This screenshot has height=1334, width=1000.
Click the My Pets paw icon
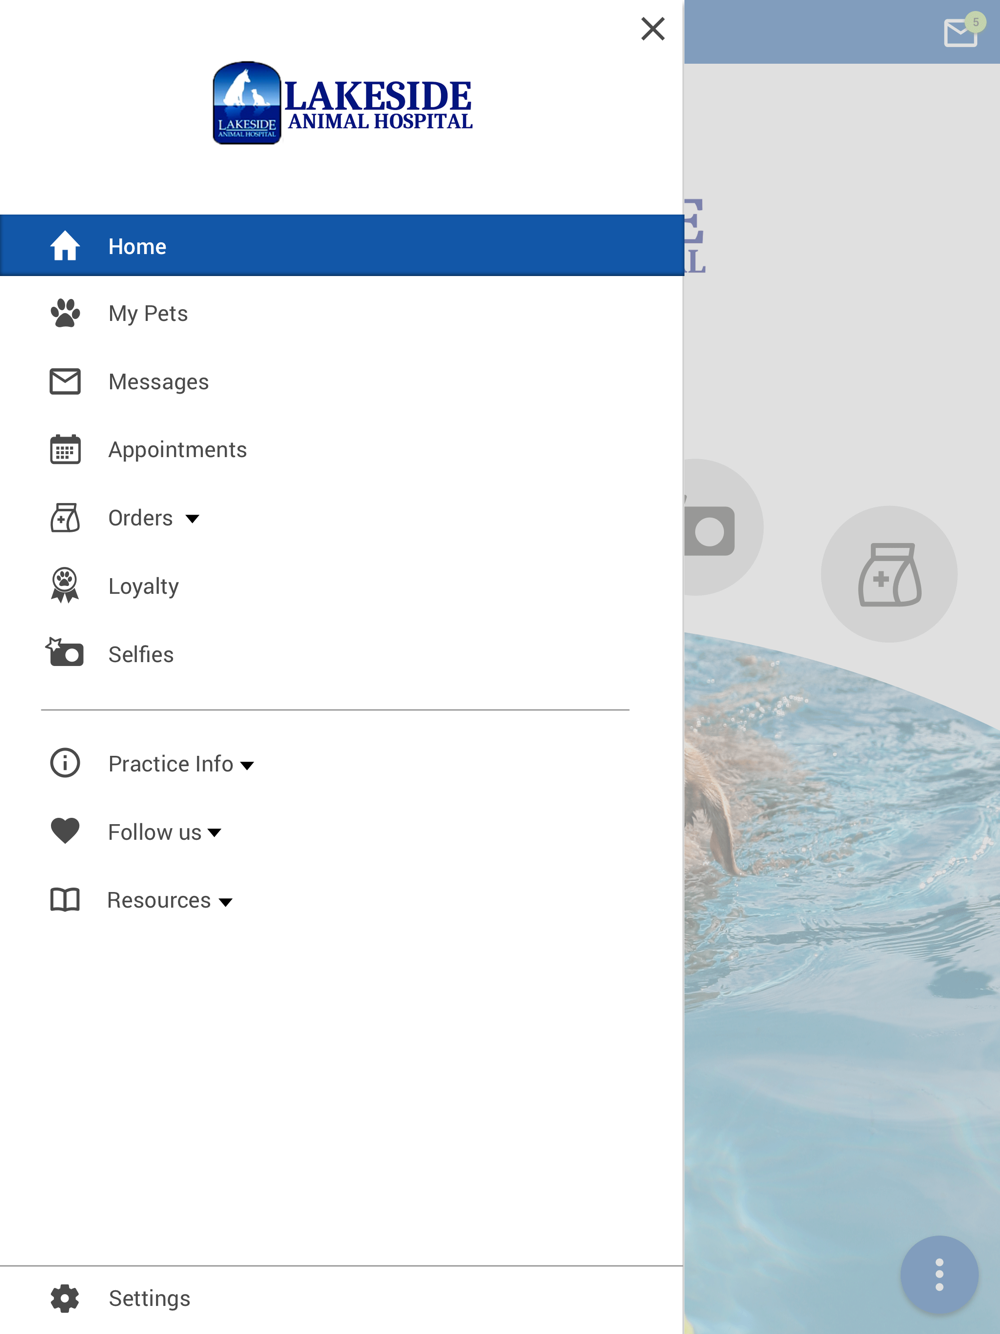click(65, 314)
